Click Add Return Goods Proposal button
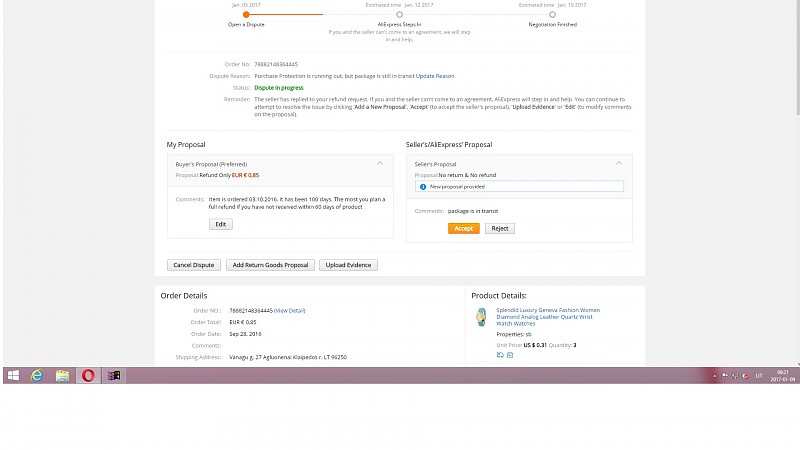The width and height of the screenshot is (800, 450). pos(270,265)
